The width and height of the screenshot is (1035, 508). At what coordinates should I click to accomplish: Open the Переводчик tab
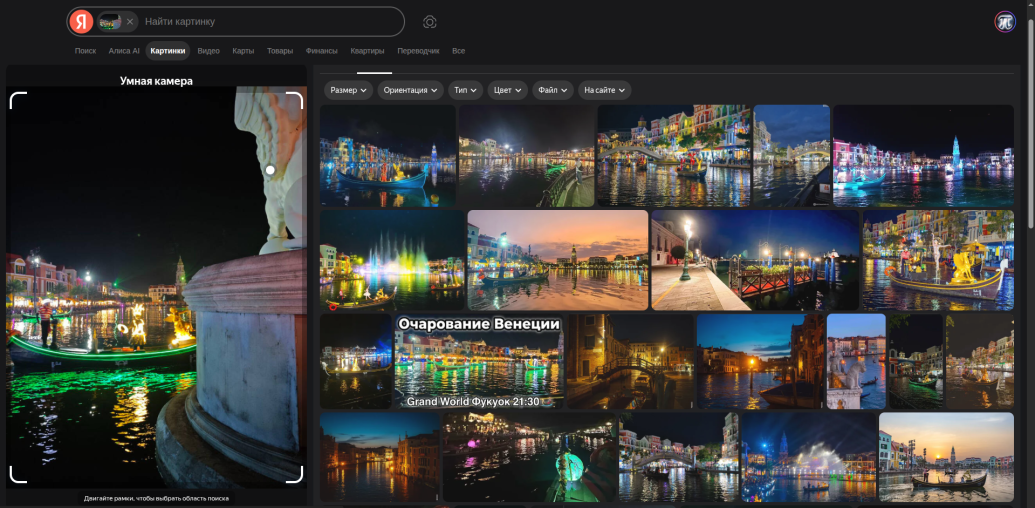pos(418,51)
